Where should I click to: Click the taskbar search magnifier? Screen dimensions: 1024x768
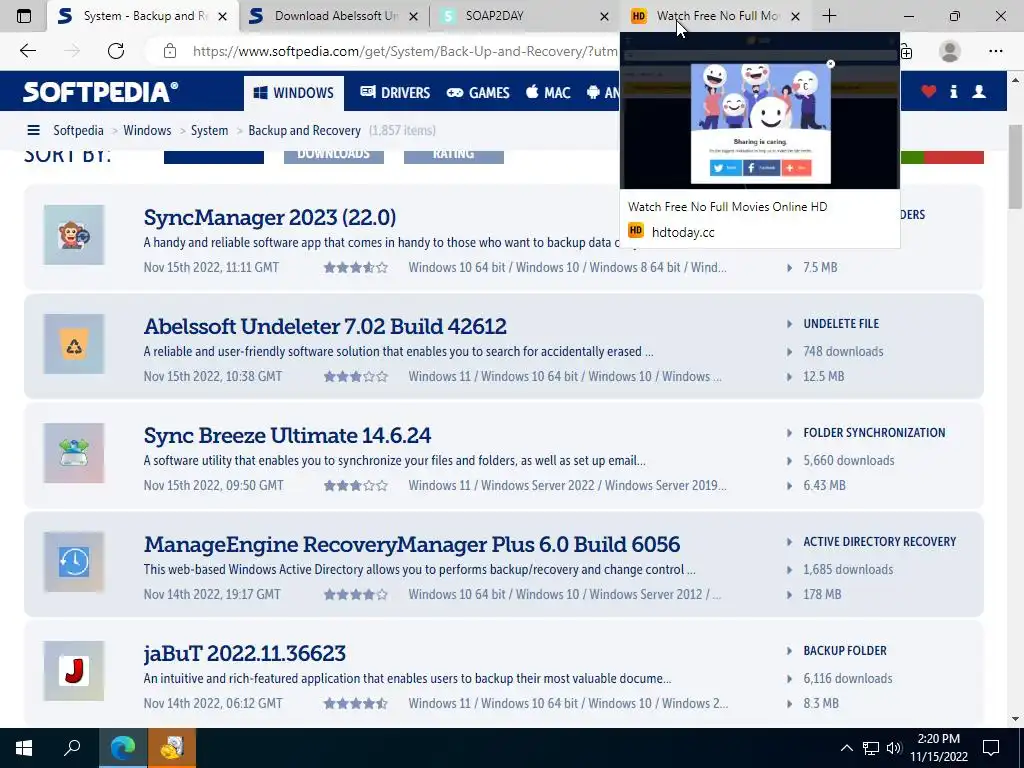[72, 748]
